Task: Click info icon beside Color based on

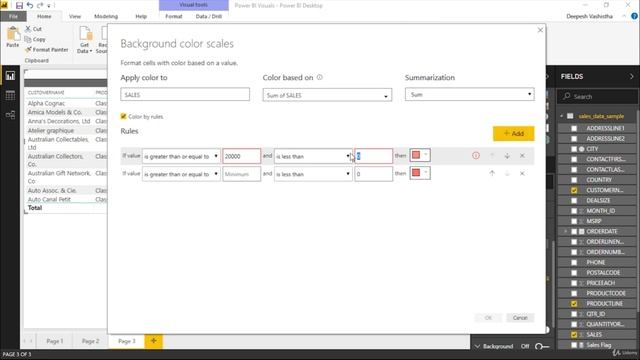Action: pyautogui.click(x=320, y=77)
